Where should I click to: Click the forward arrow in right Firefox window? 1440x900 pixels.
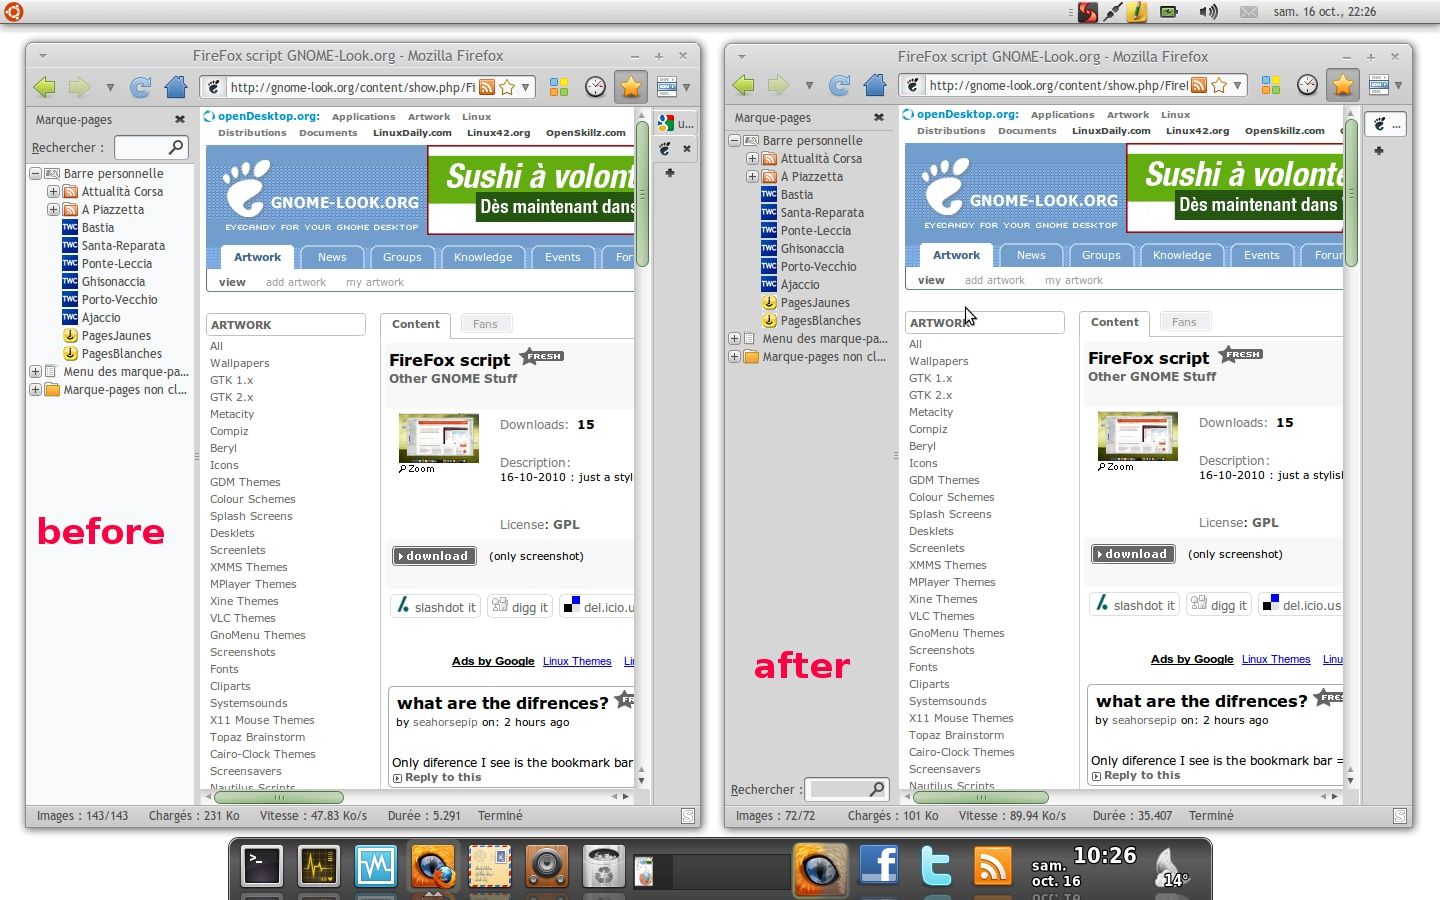(x=779, y=85)
